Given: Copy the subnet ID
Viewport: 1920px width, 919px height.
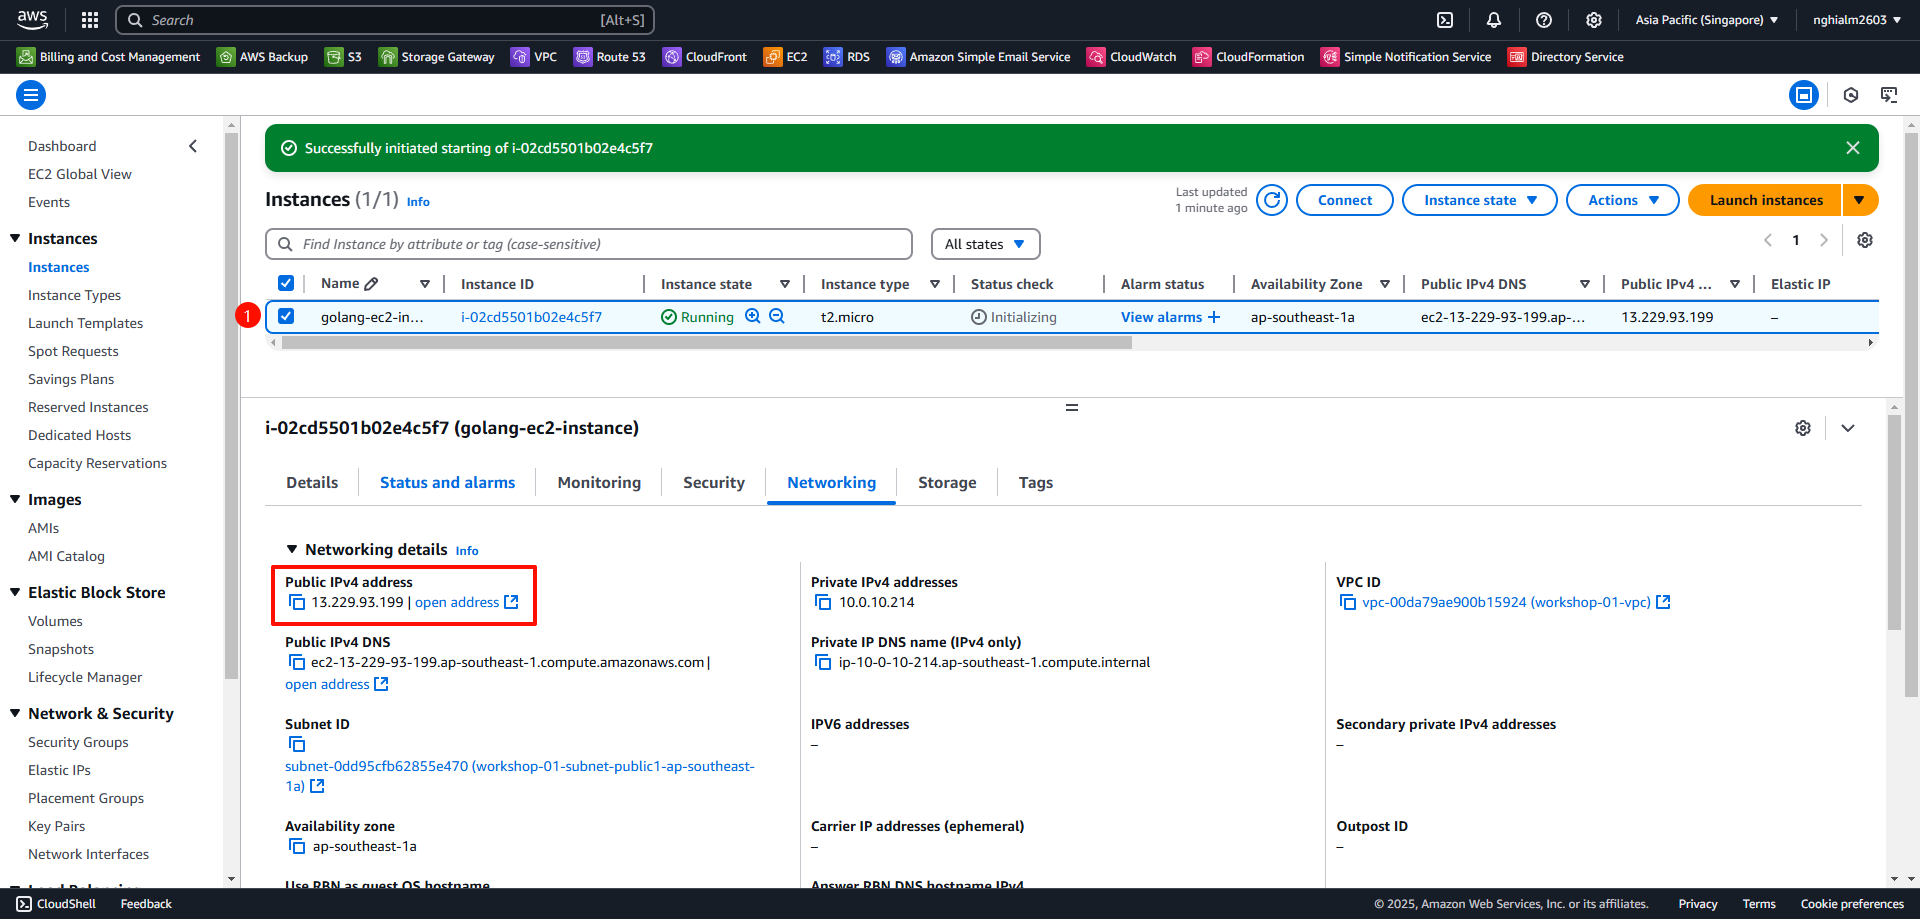Looking at the screenshot, I should [x=297, y=744].
